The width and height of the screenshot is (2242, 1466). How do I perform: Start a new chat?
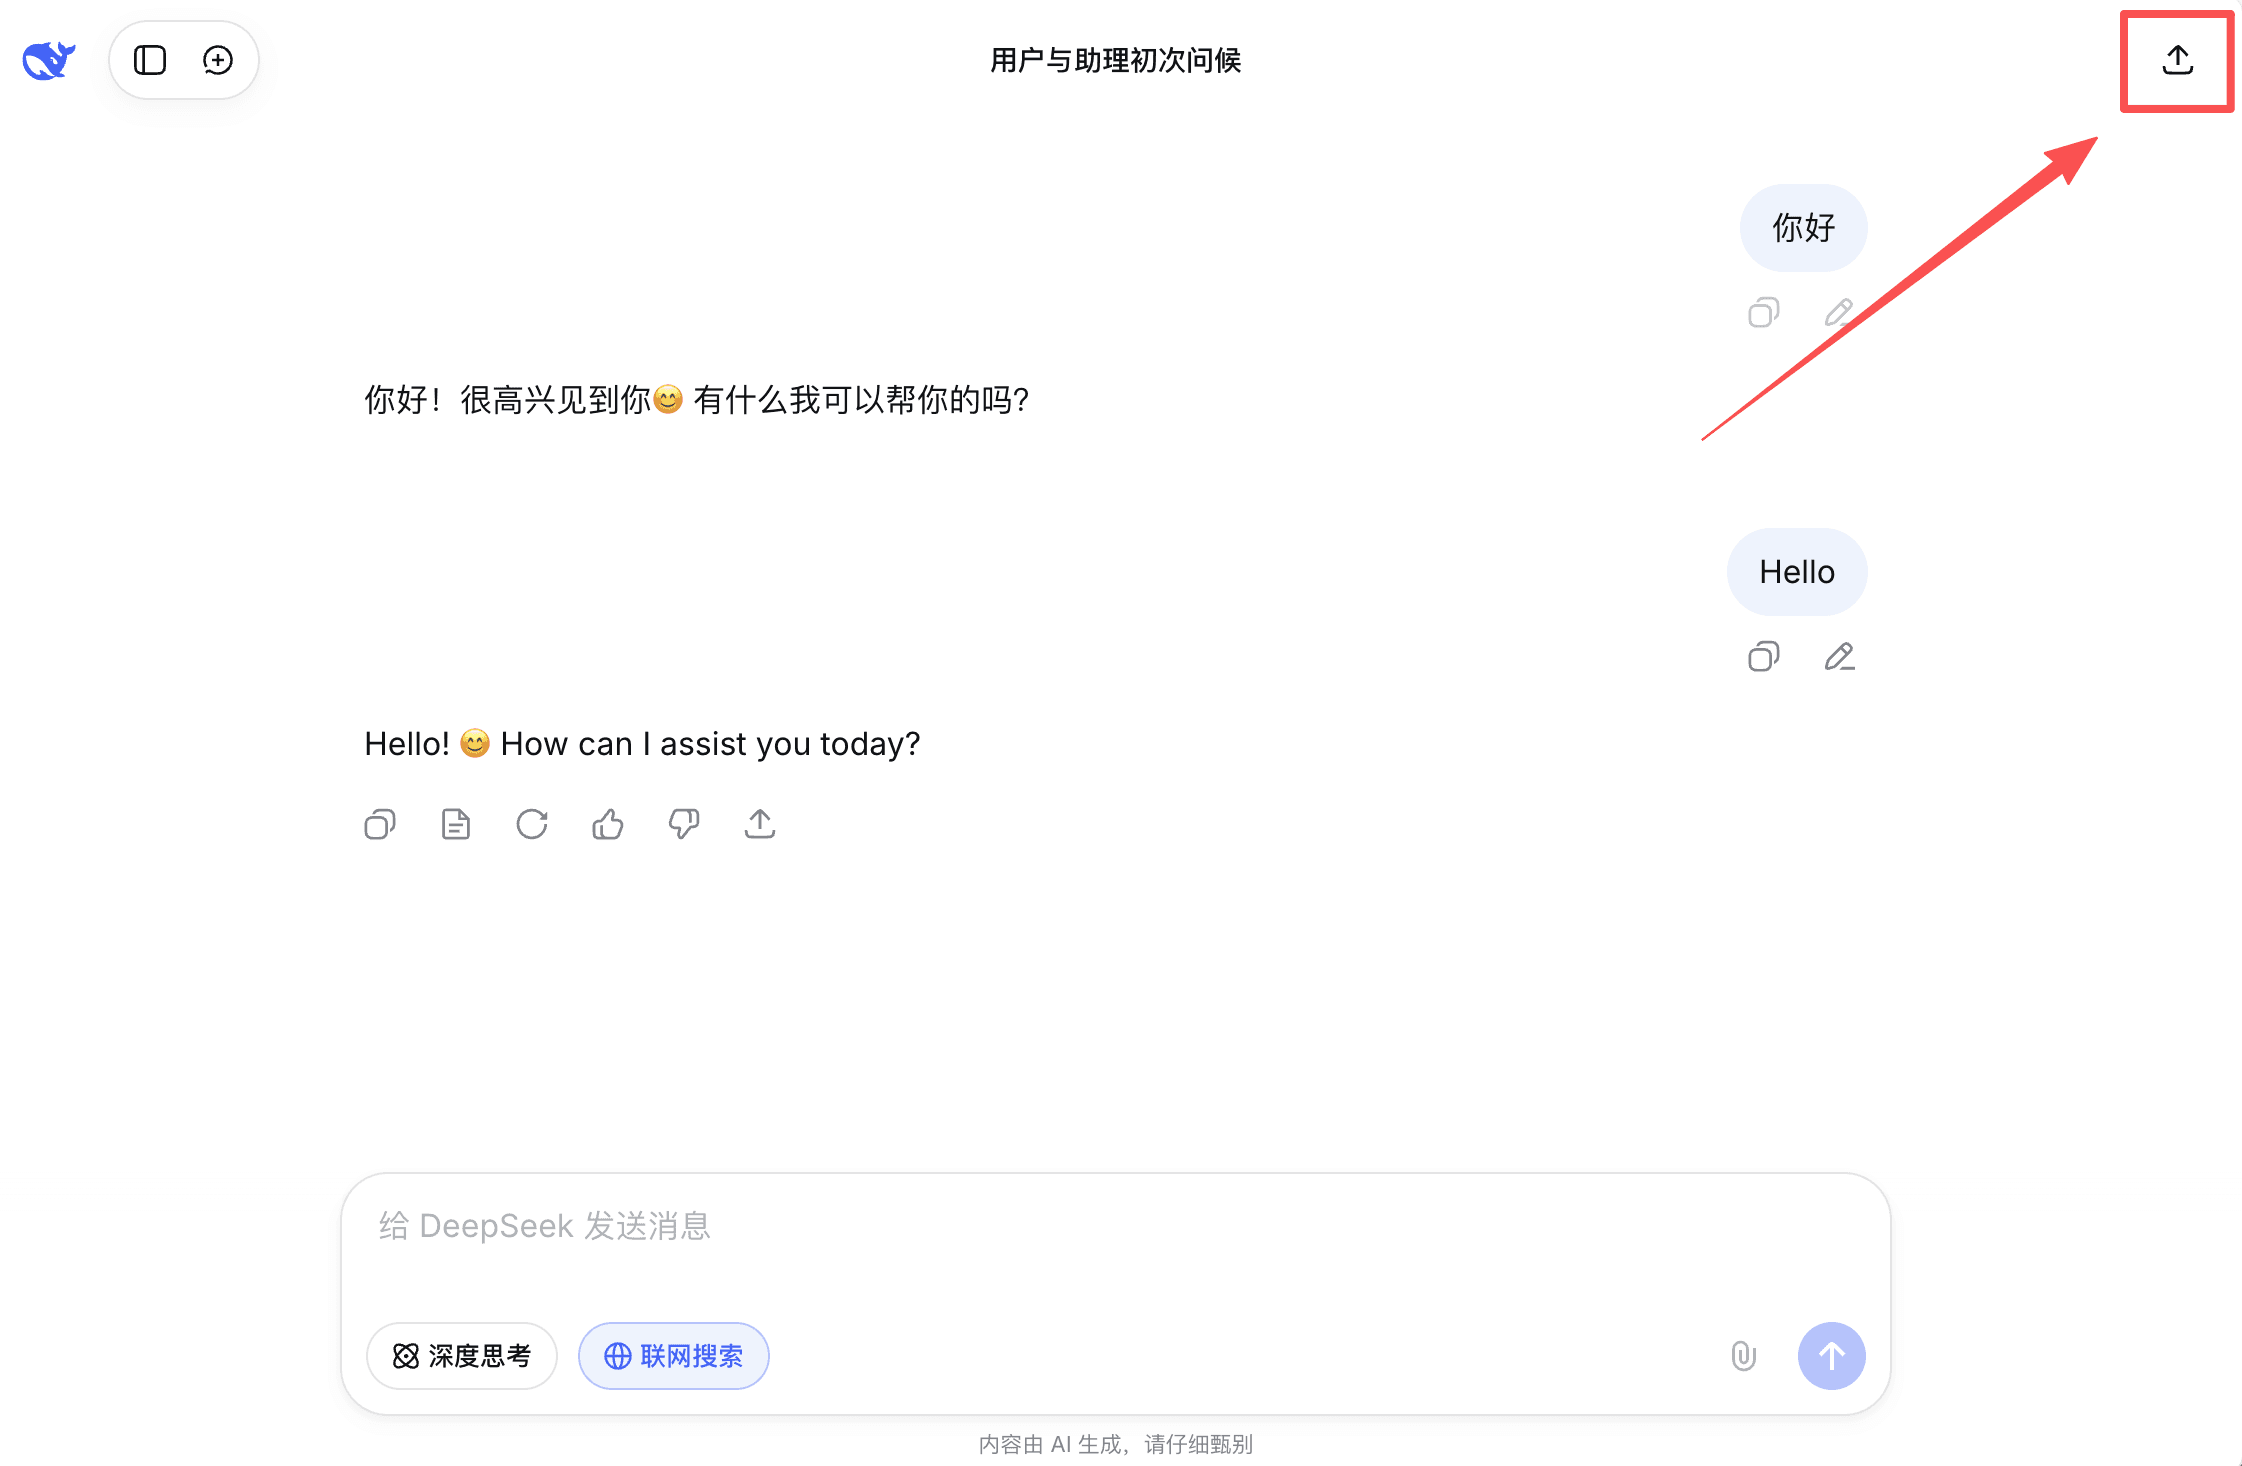(216, 60)
